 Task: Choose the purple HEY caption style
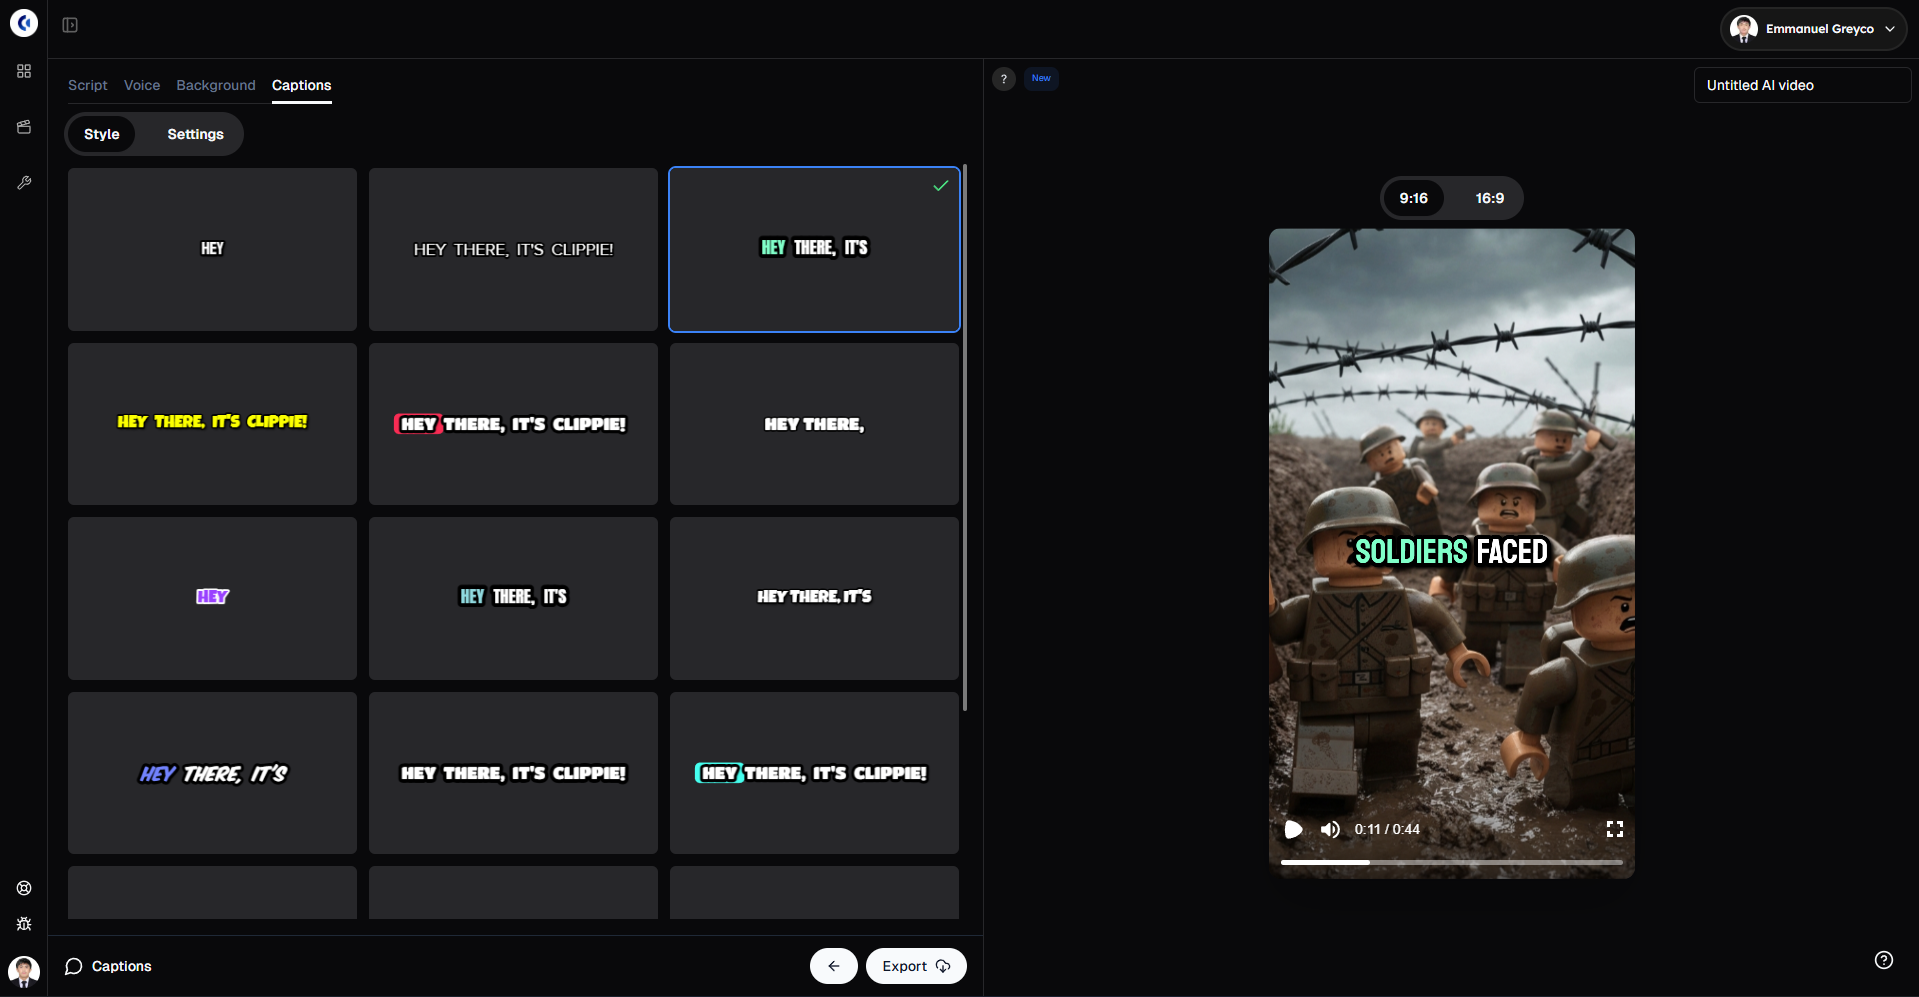212,598
